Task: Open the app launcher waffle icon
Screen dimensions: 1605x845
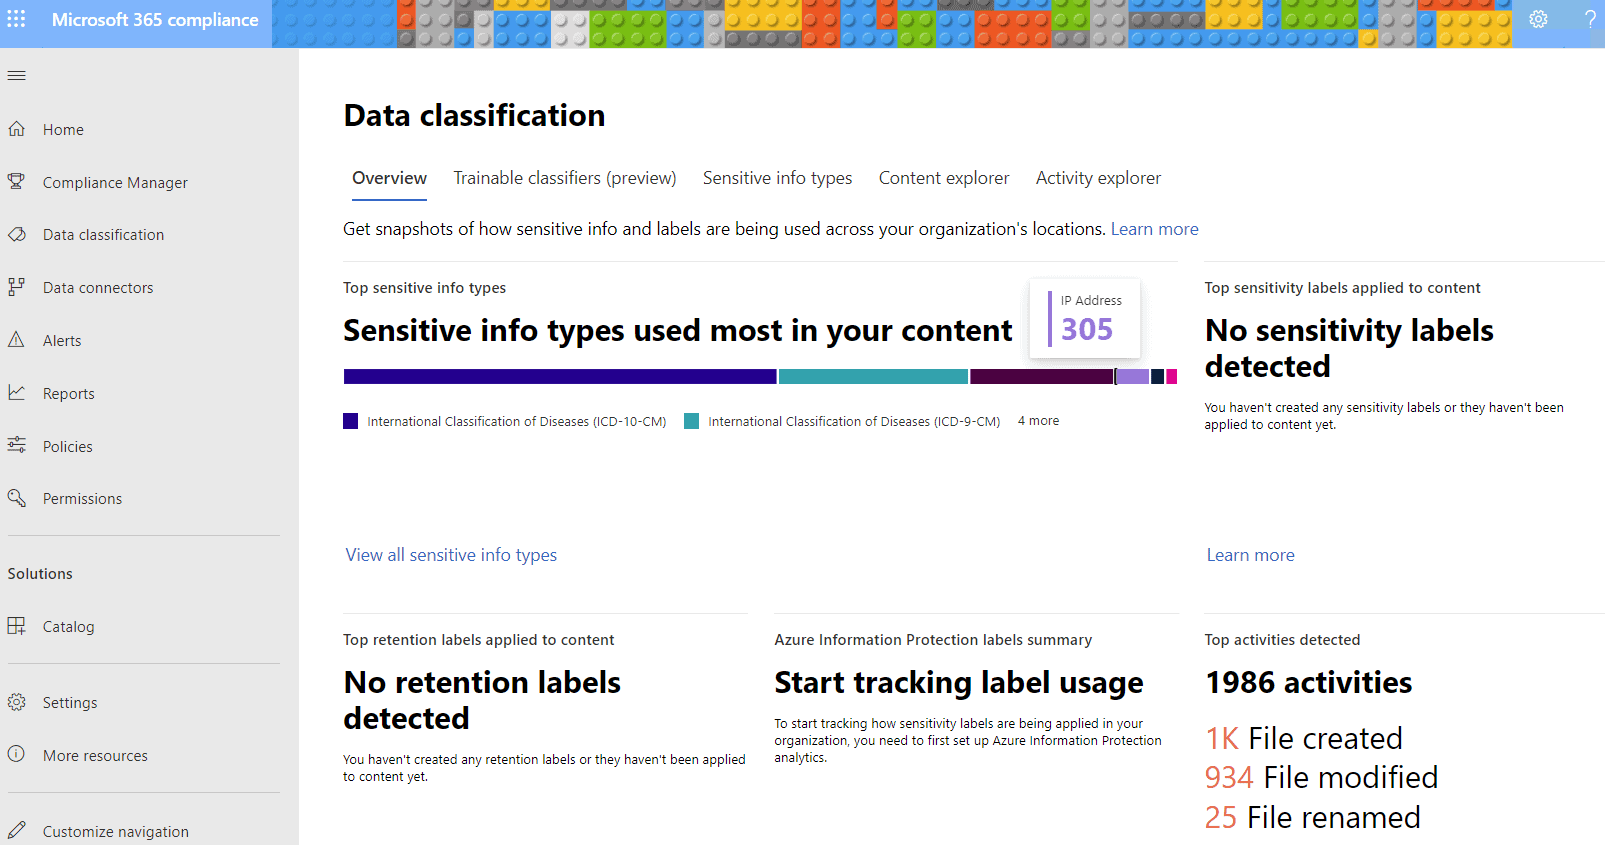Action: [17, 19]
